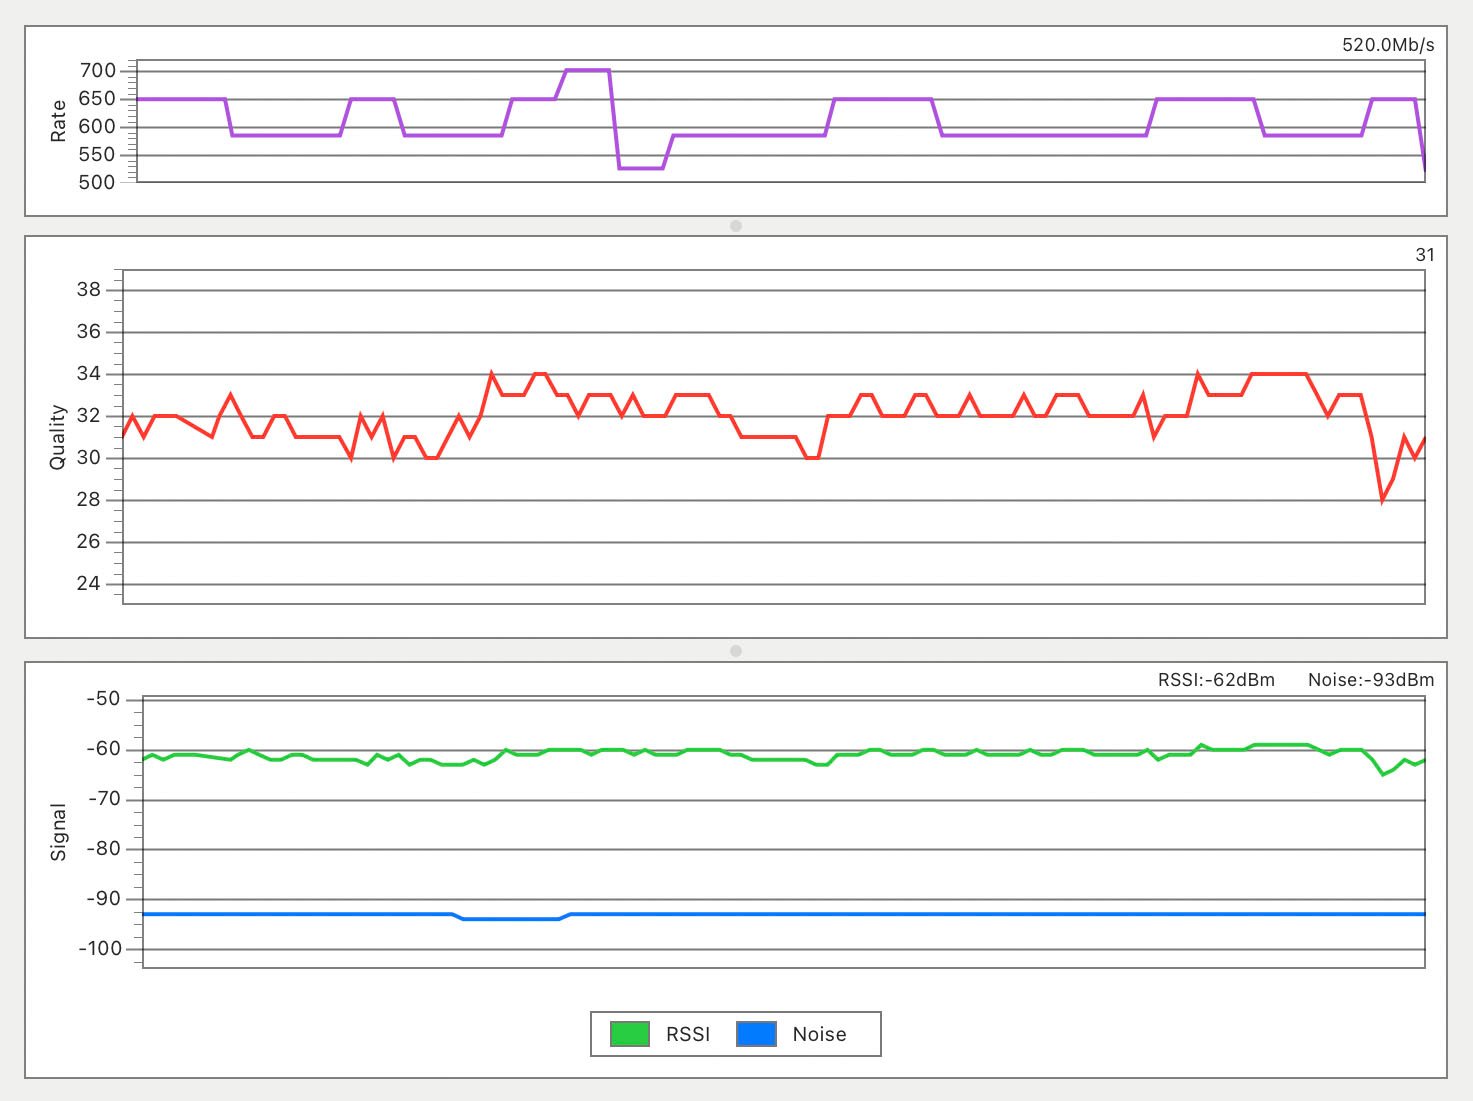This screenshot has height=1101, width=1473.
Task: Click the -80 tick label on Signal axis
Action: pyautogui.click(x=103, y=849)
